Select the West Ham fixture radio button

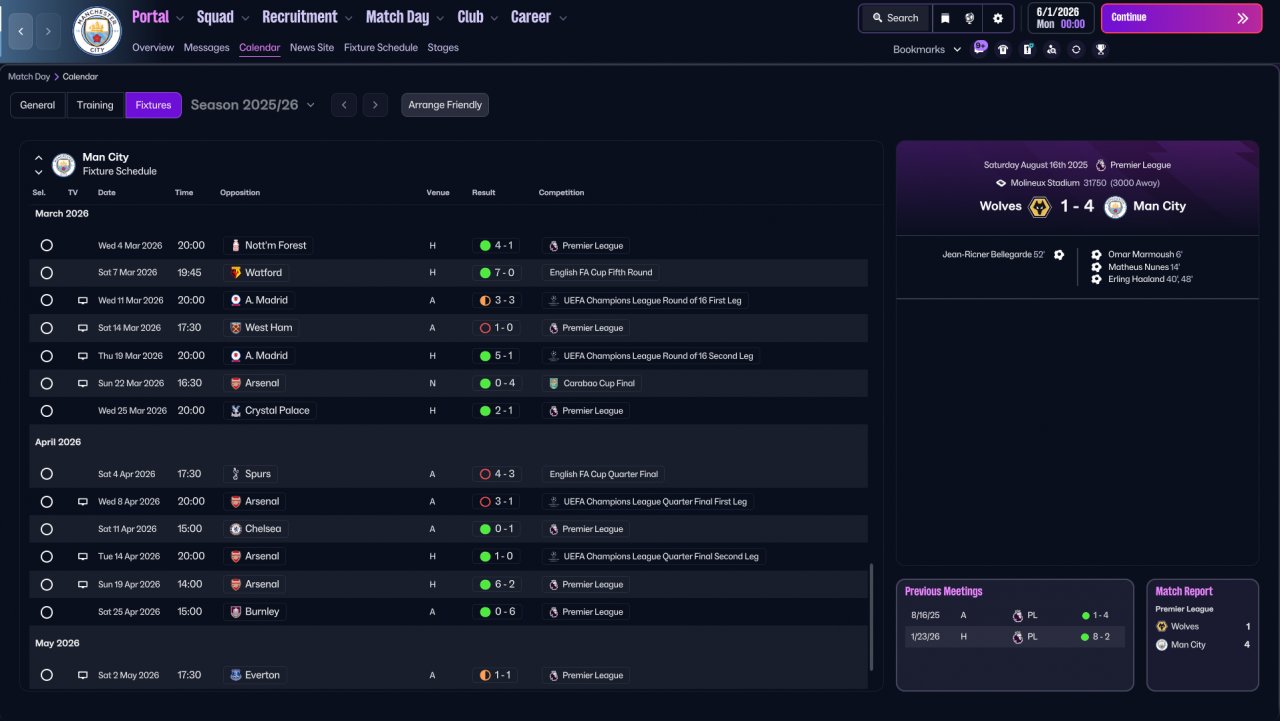(x=46, y=328)
